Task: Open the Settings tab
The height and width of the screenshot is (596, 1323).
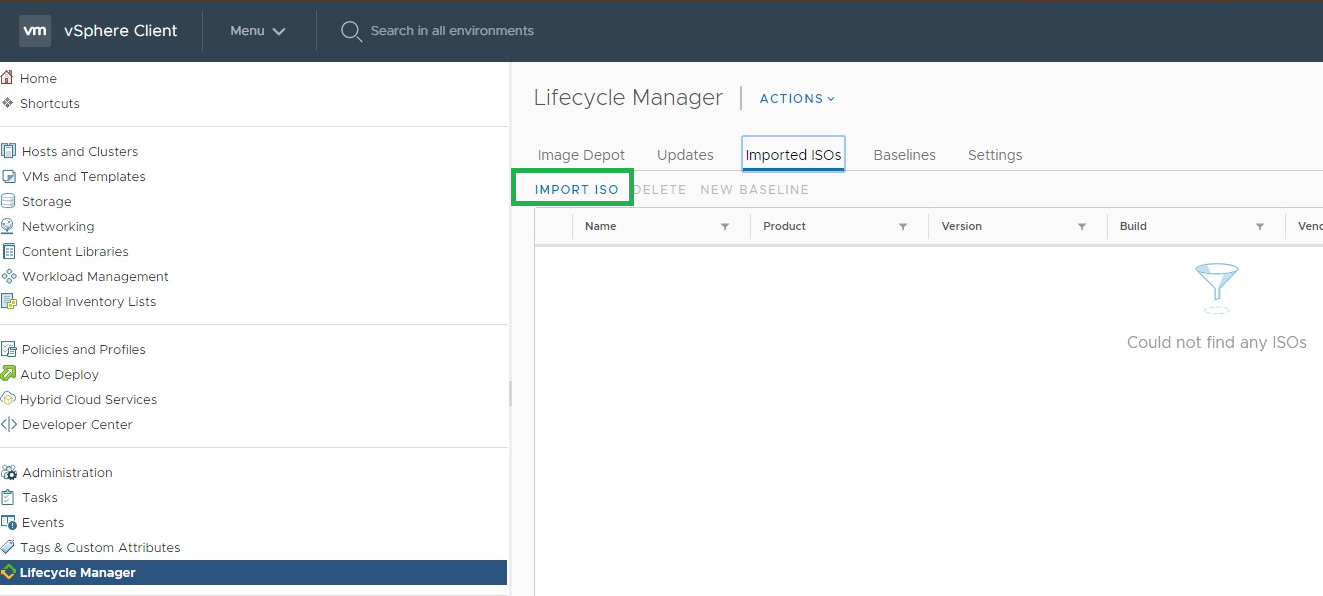Action: coord(995,155)
